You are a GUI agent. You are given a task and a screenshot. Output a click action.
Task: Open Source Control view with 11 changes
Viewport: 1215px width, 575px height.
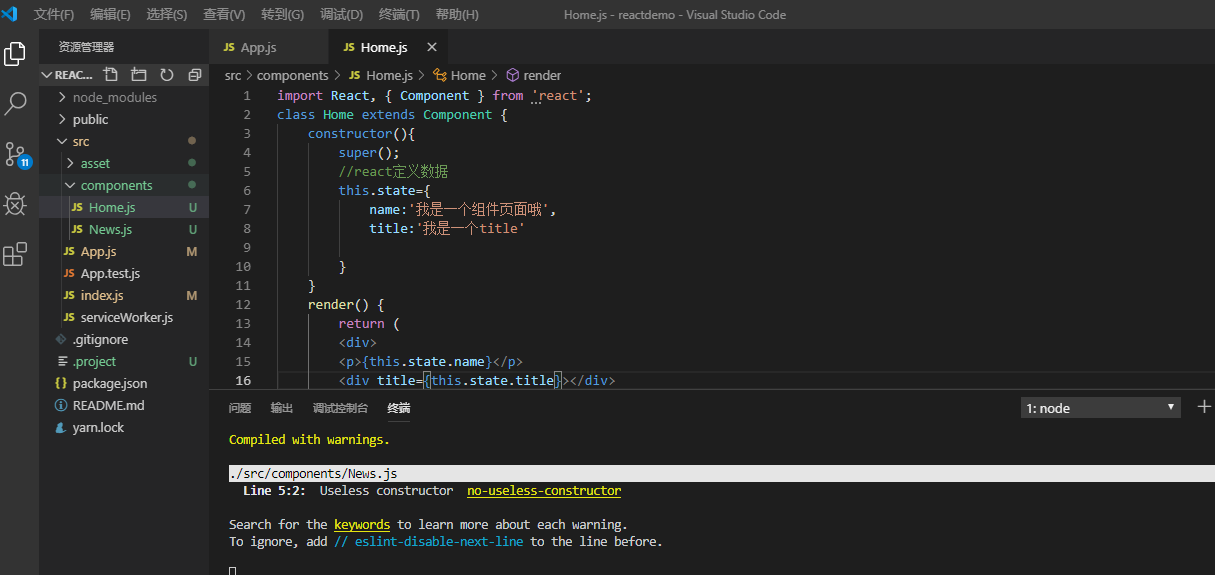coord(15,154)
